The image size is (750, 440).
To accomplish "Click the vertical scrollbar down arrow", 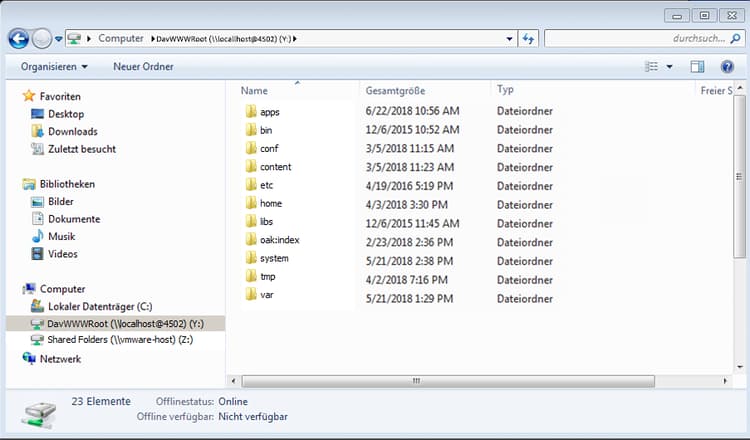I will [740, 367].
